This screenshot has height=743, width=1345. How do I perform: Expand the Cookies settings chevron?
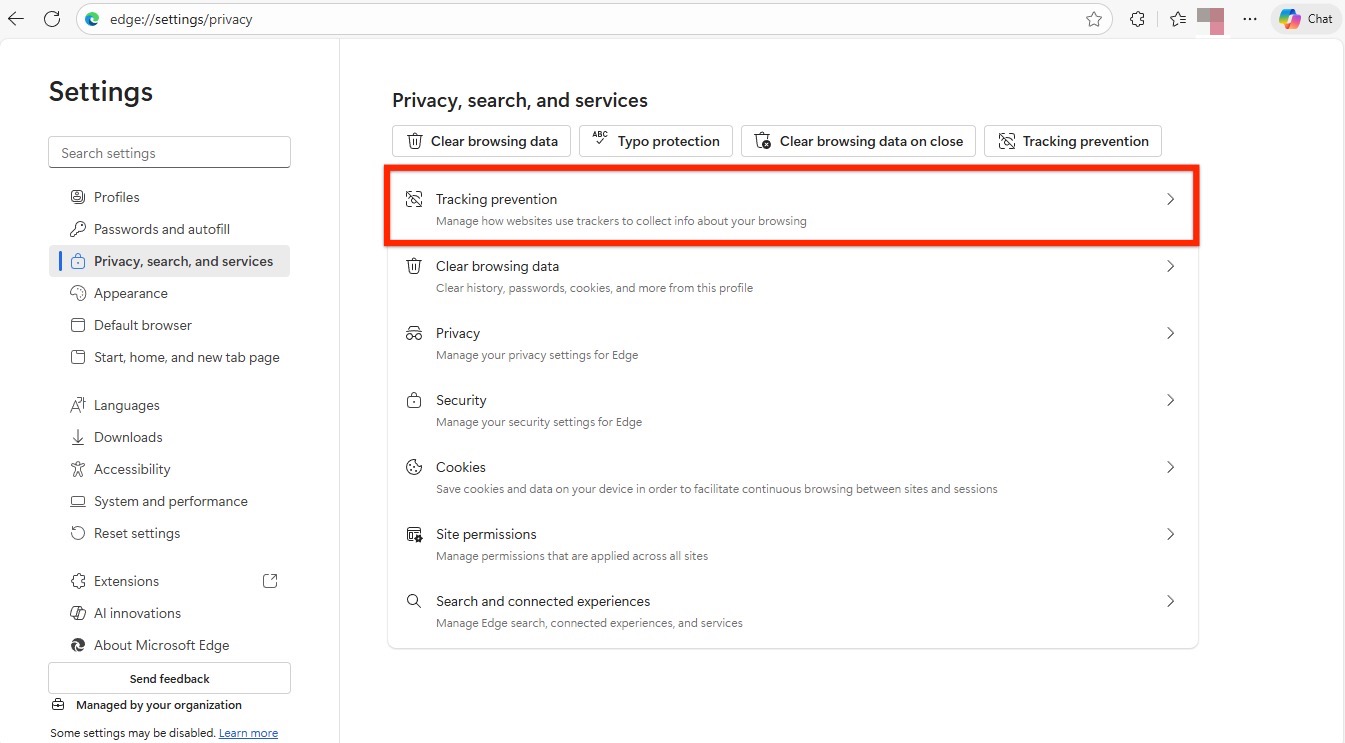coord(1170,467)
